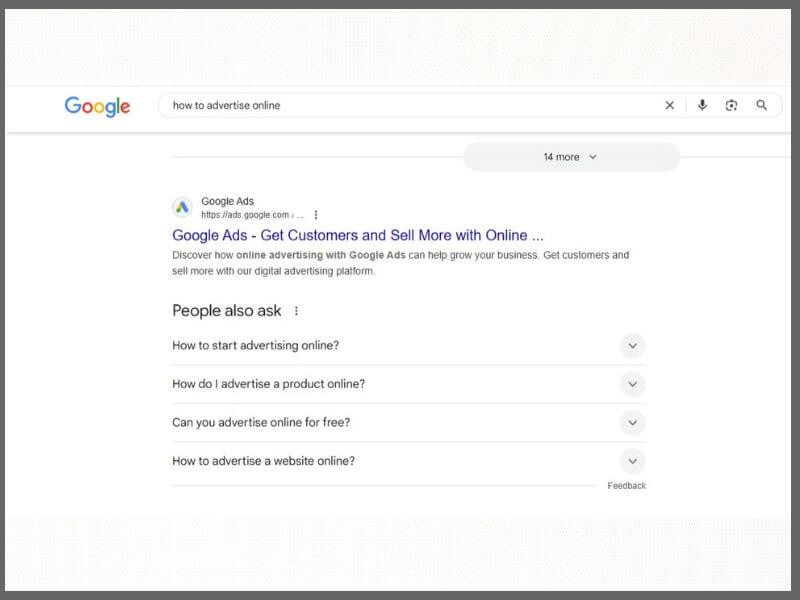Open the Google Ads result title link
Image resolution: width=800 pixels, height=600 pixels.
point(358,235)
